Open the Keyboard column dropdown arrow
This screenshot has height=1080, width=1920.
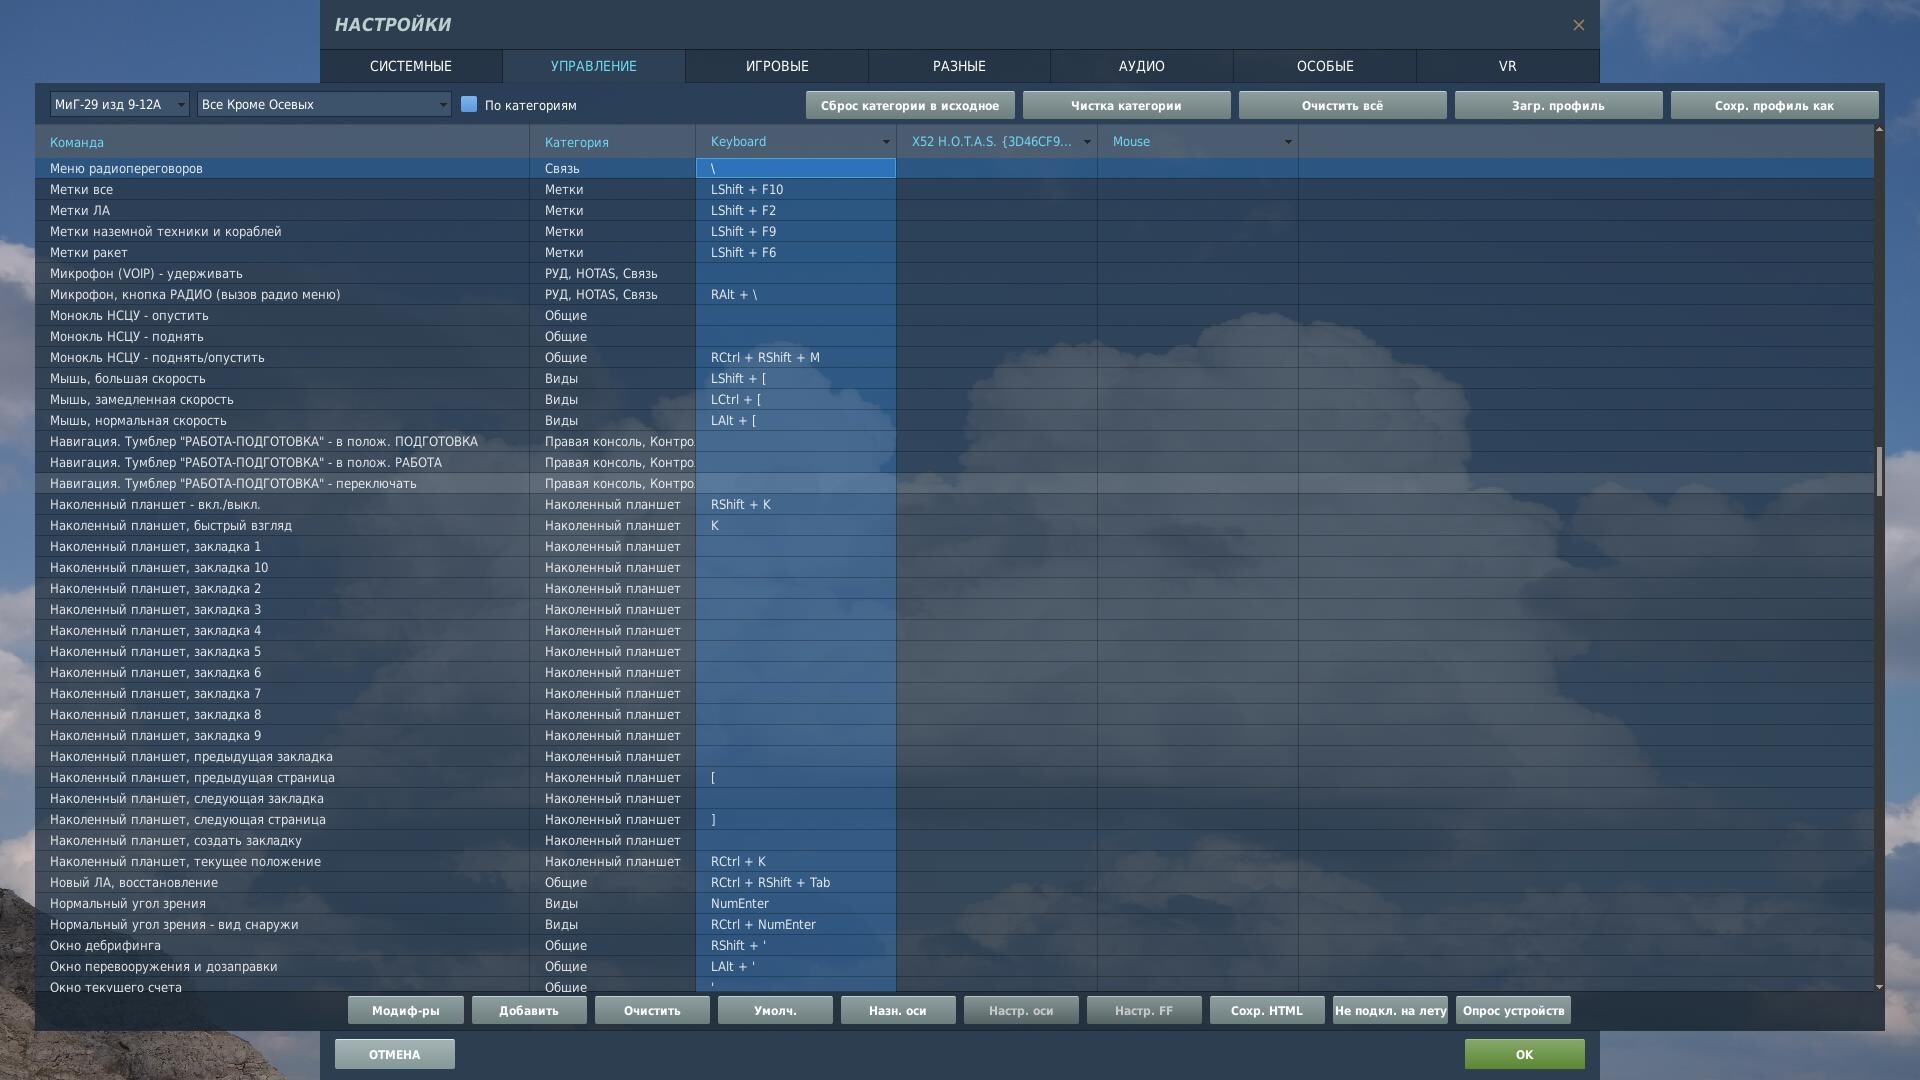[885, 142]
